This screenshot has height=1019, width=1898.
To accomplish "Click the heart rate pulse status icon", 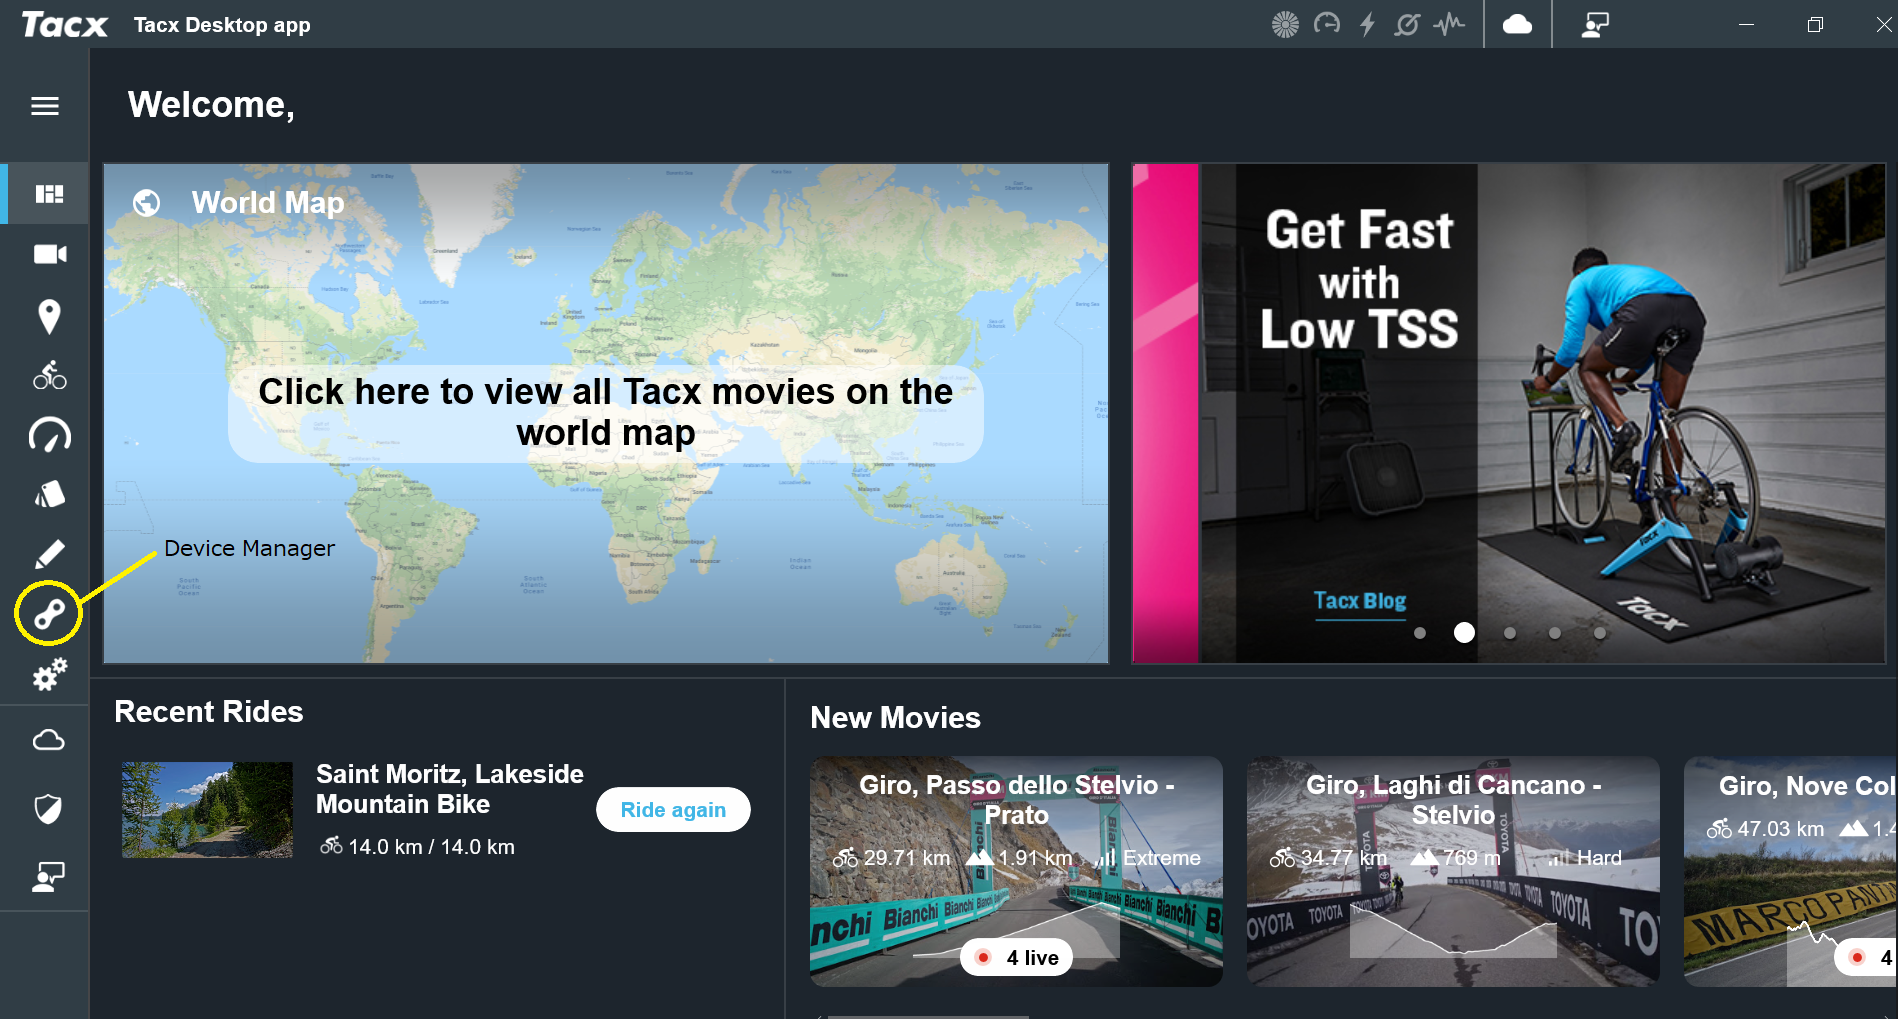I will (1449, 24).
